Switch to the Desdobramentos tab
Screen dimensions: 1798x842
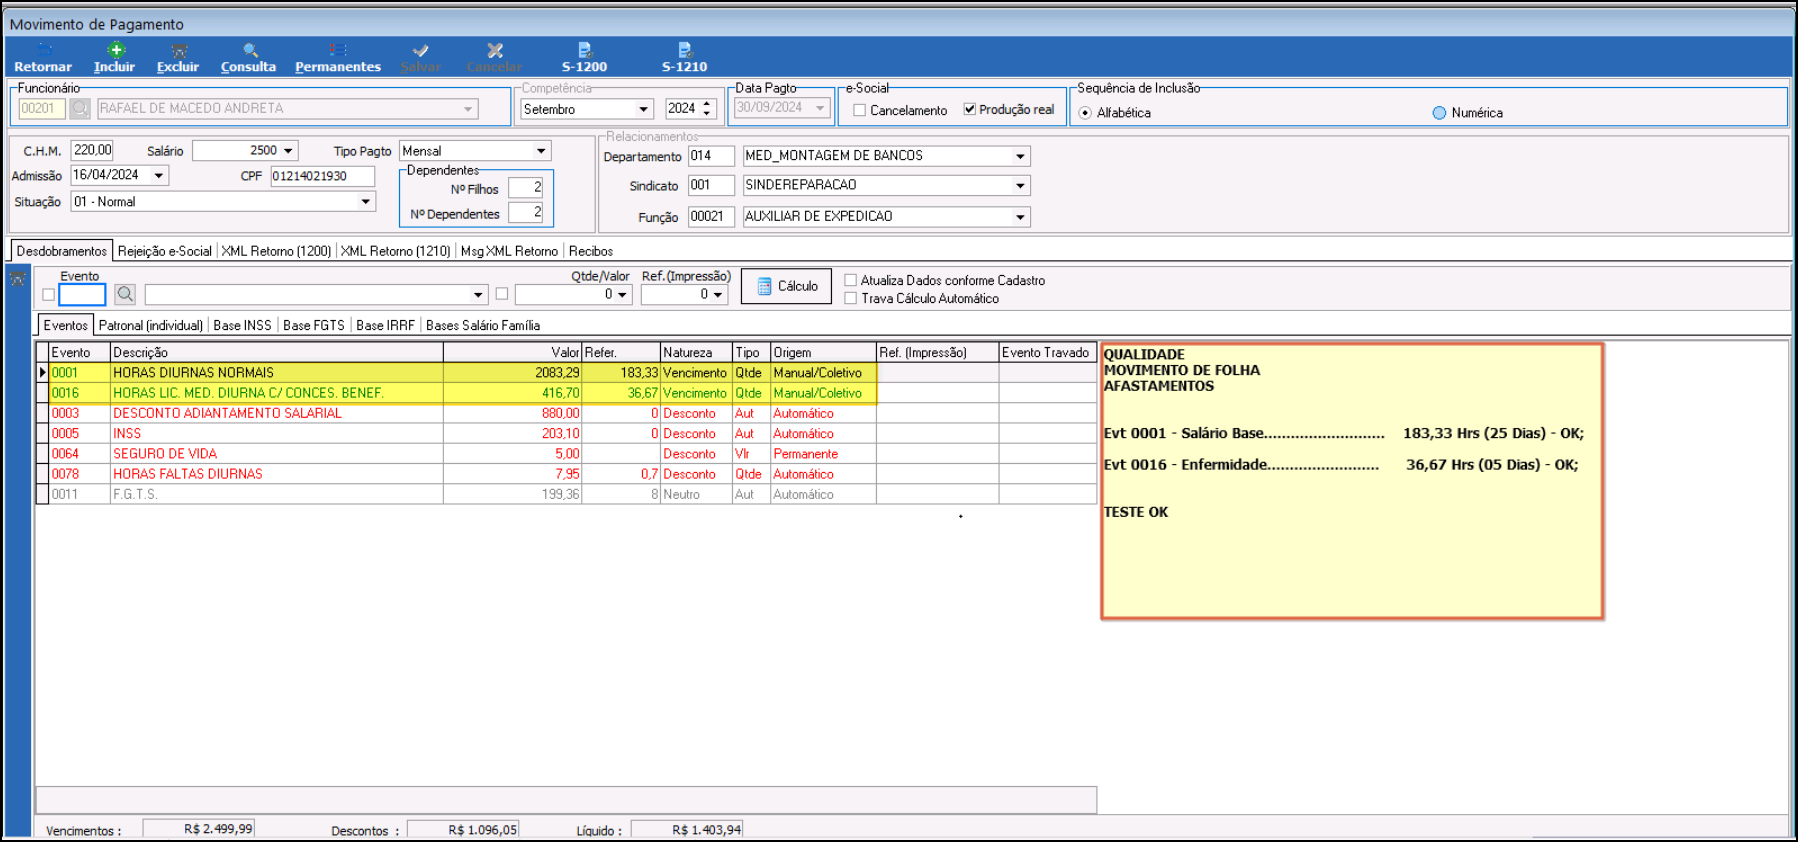tap(61, 251)
